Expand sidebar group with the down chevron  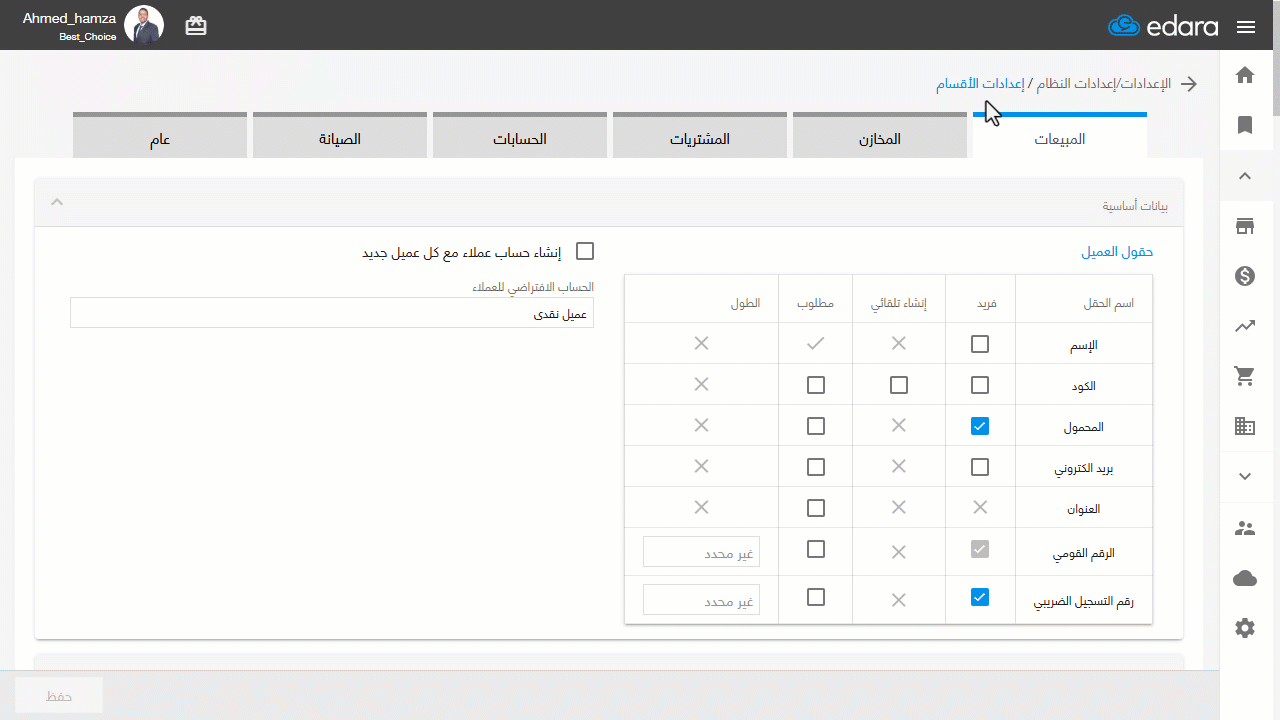(x=1245, y=477)
